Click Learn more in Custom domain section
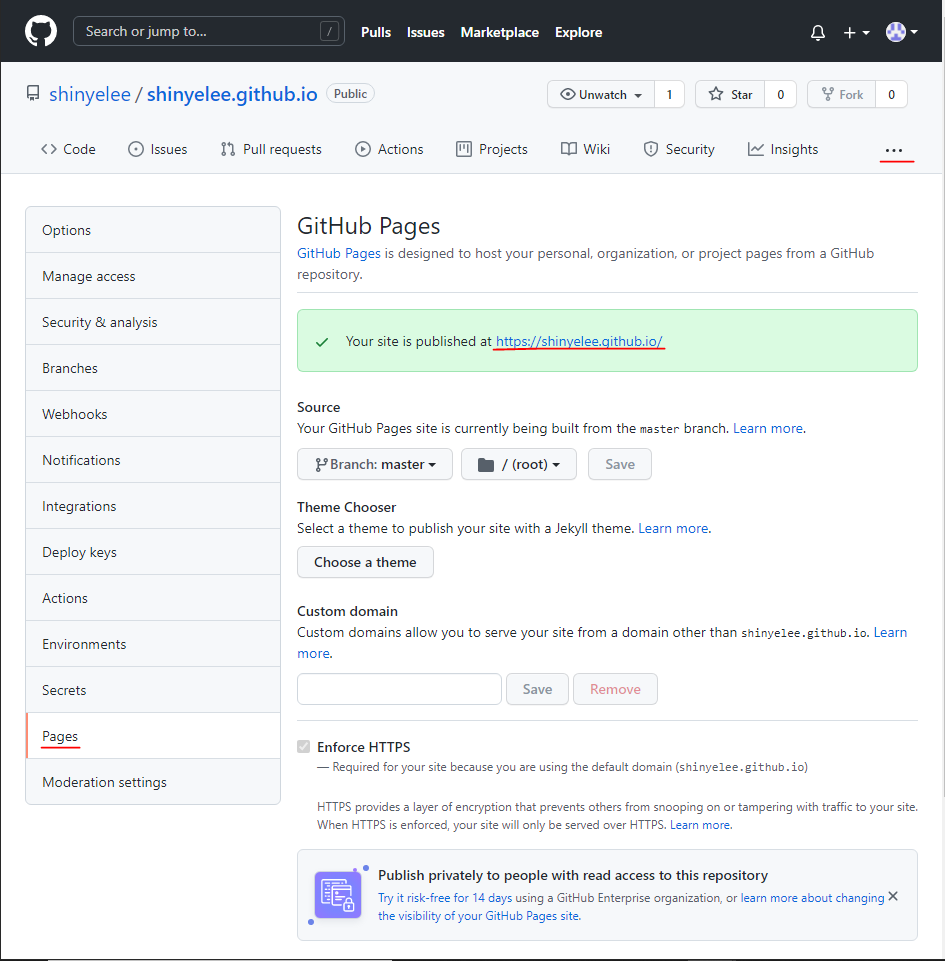The height and width of the screenshot is (961, 945). pos(890,632)
